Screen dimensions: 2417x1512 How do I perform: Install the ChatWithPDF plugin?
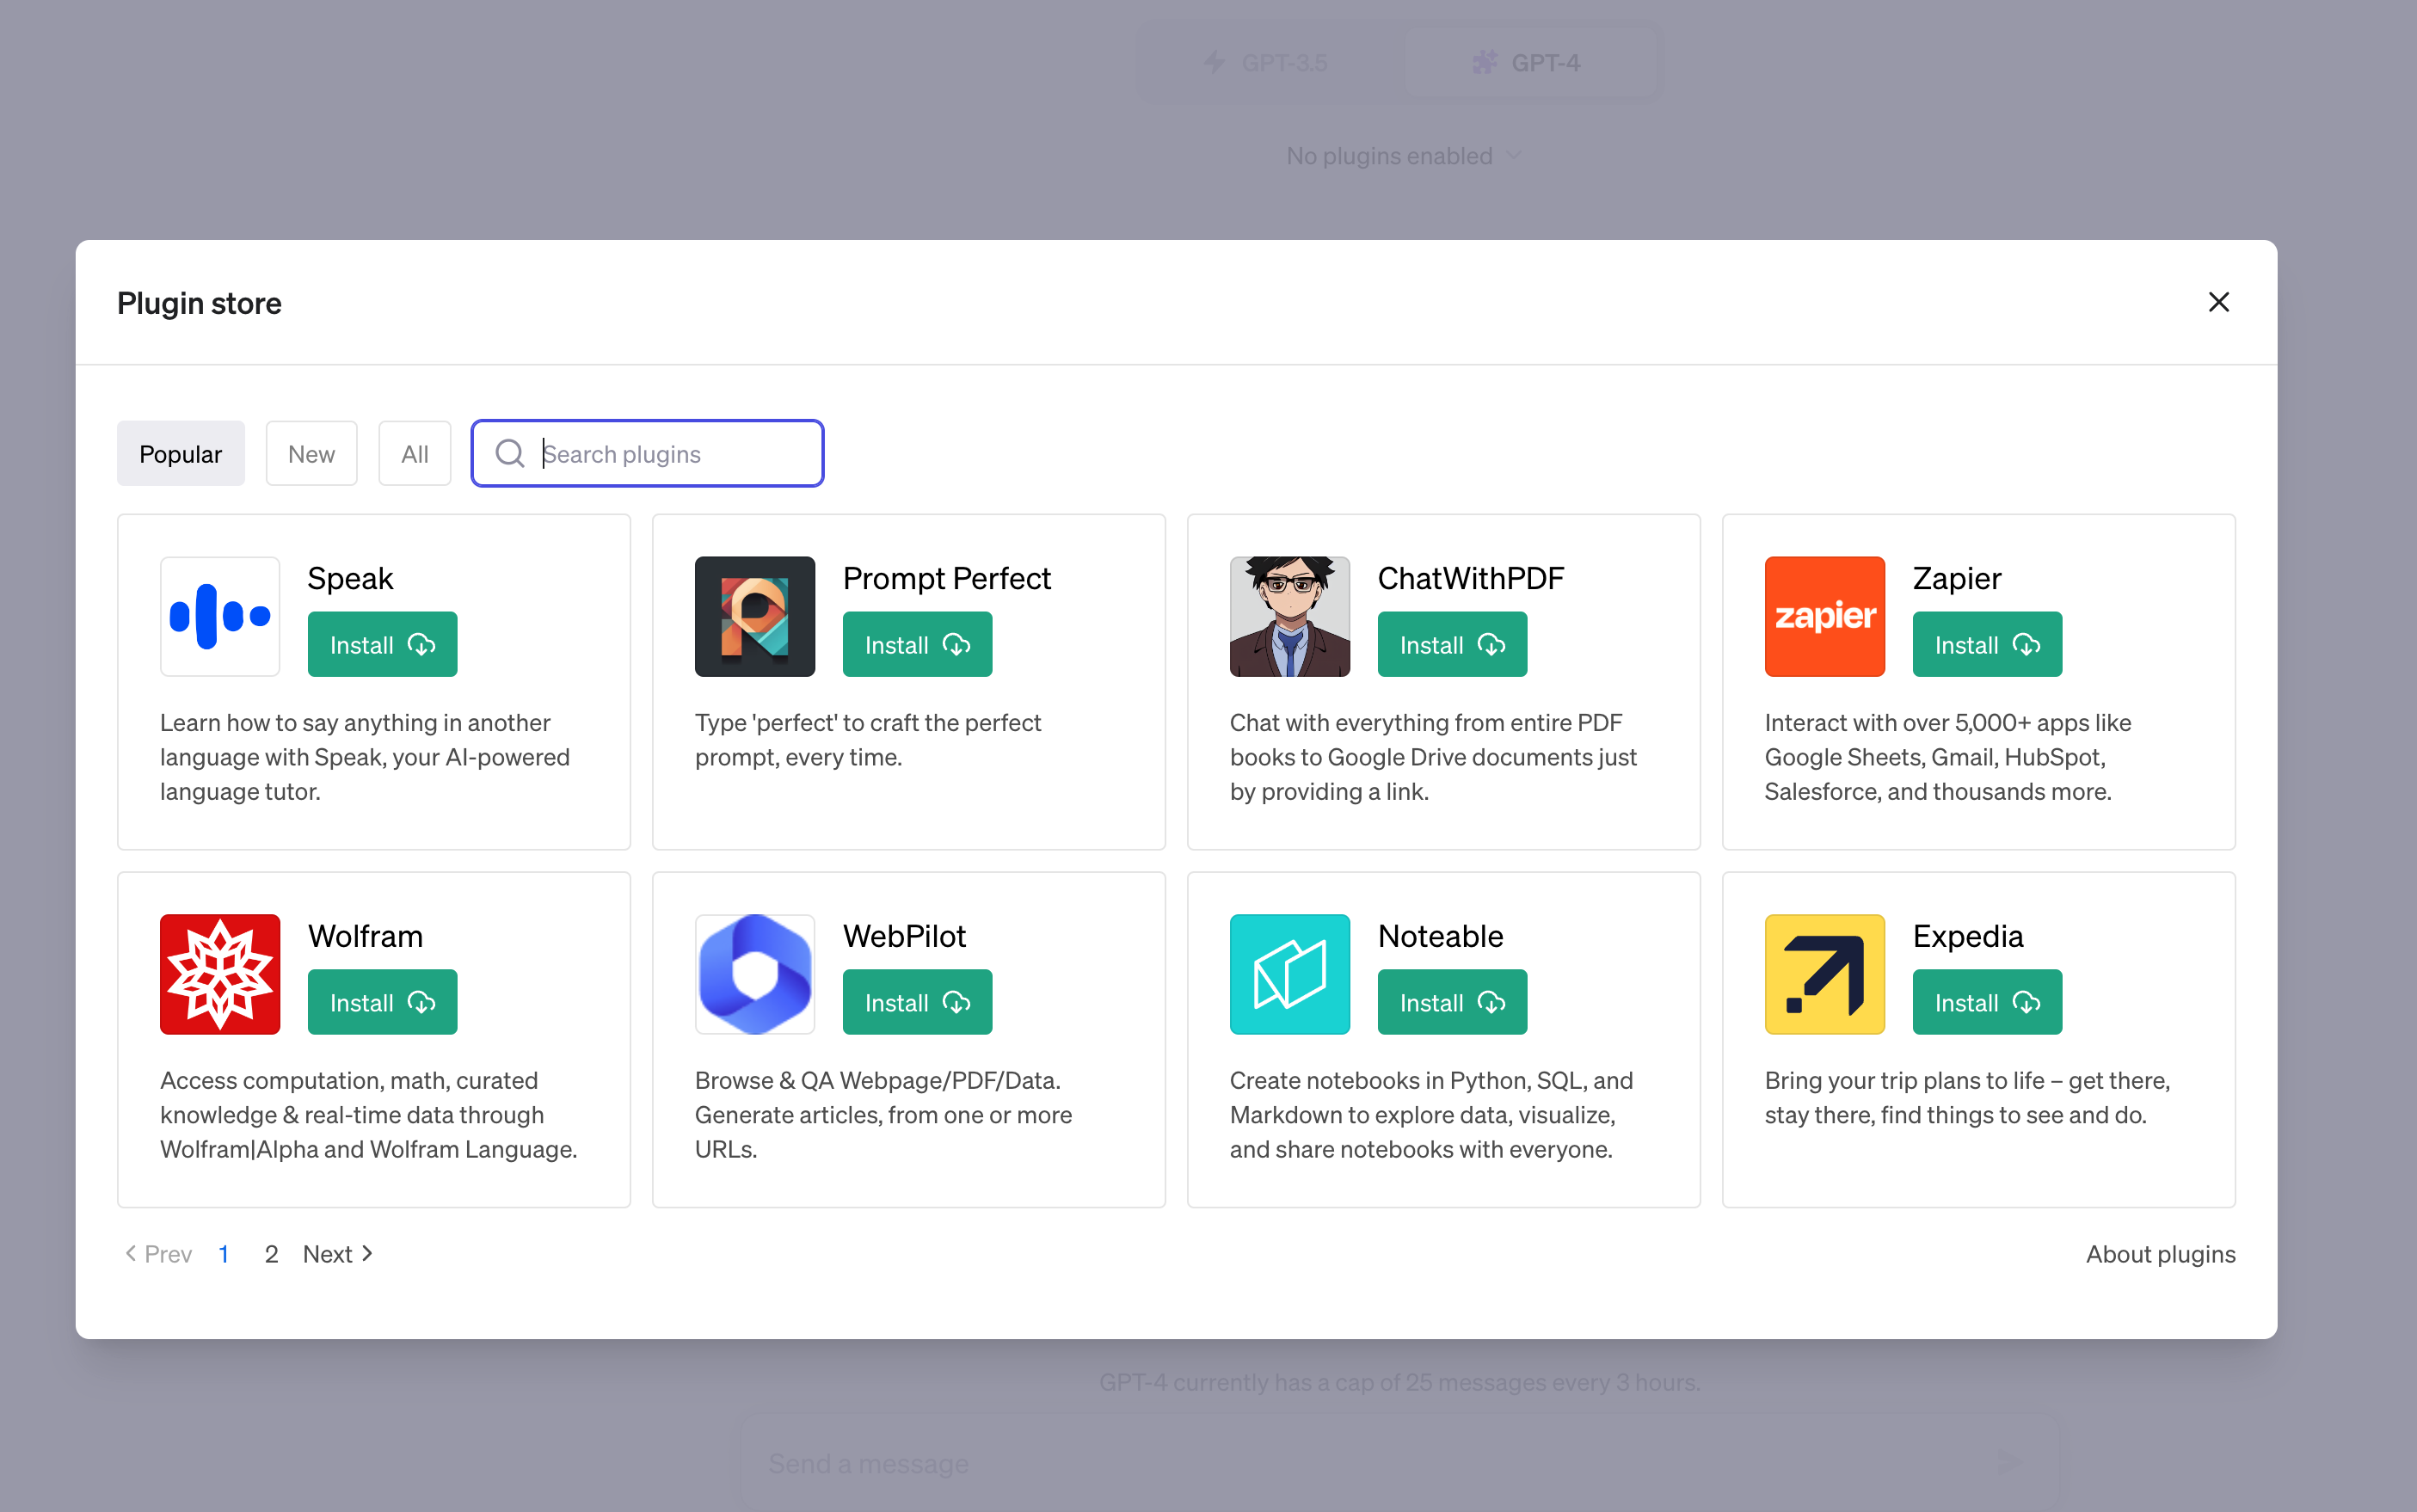point(1453,644)
